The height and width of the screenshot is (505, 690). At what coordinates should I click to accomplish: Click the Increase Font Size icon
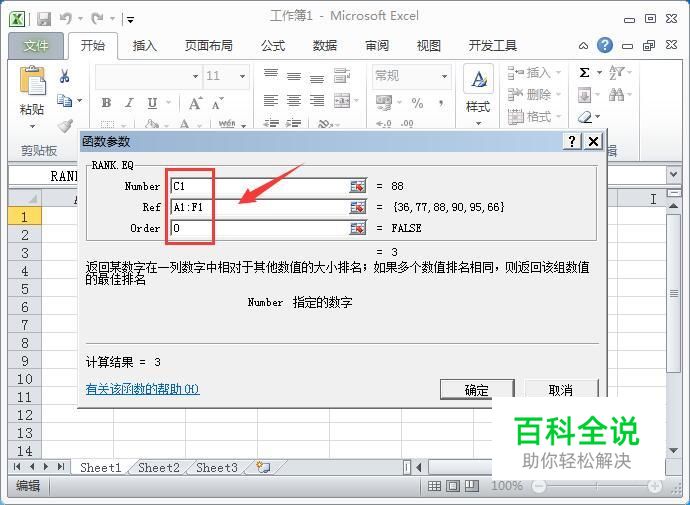tap(195, 103)
